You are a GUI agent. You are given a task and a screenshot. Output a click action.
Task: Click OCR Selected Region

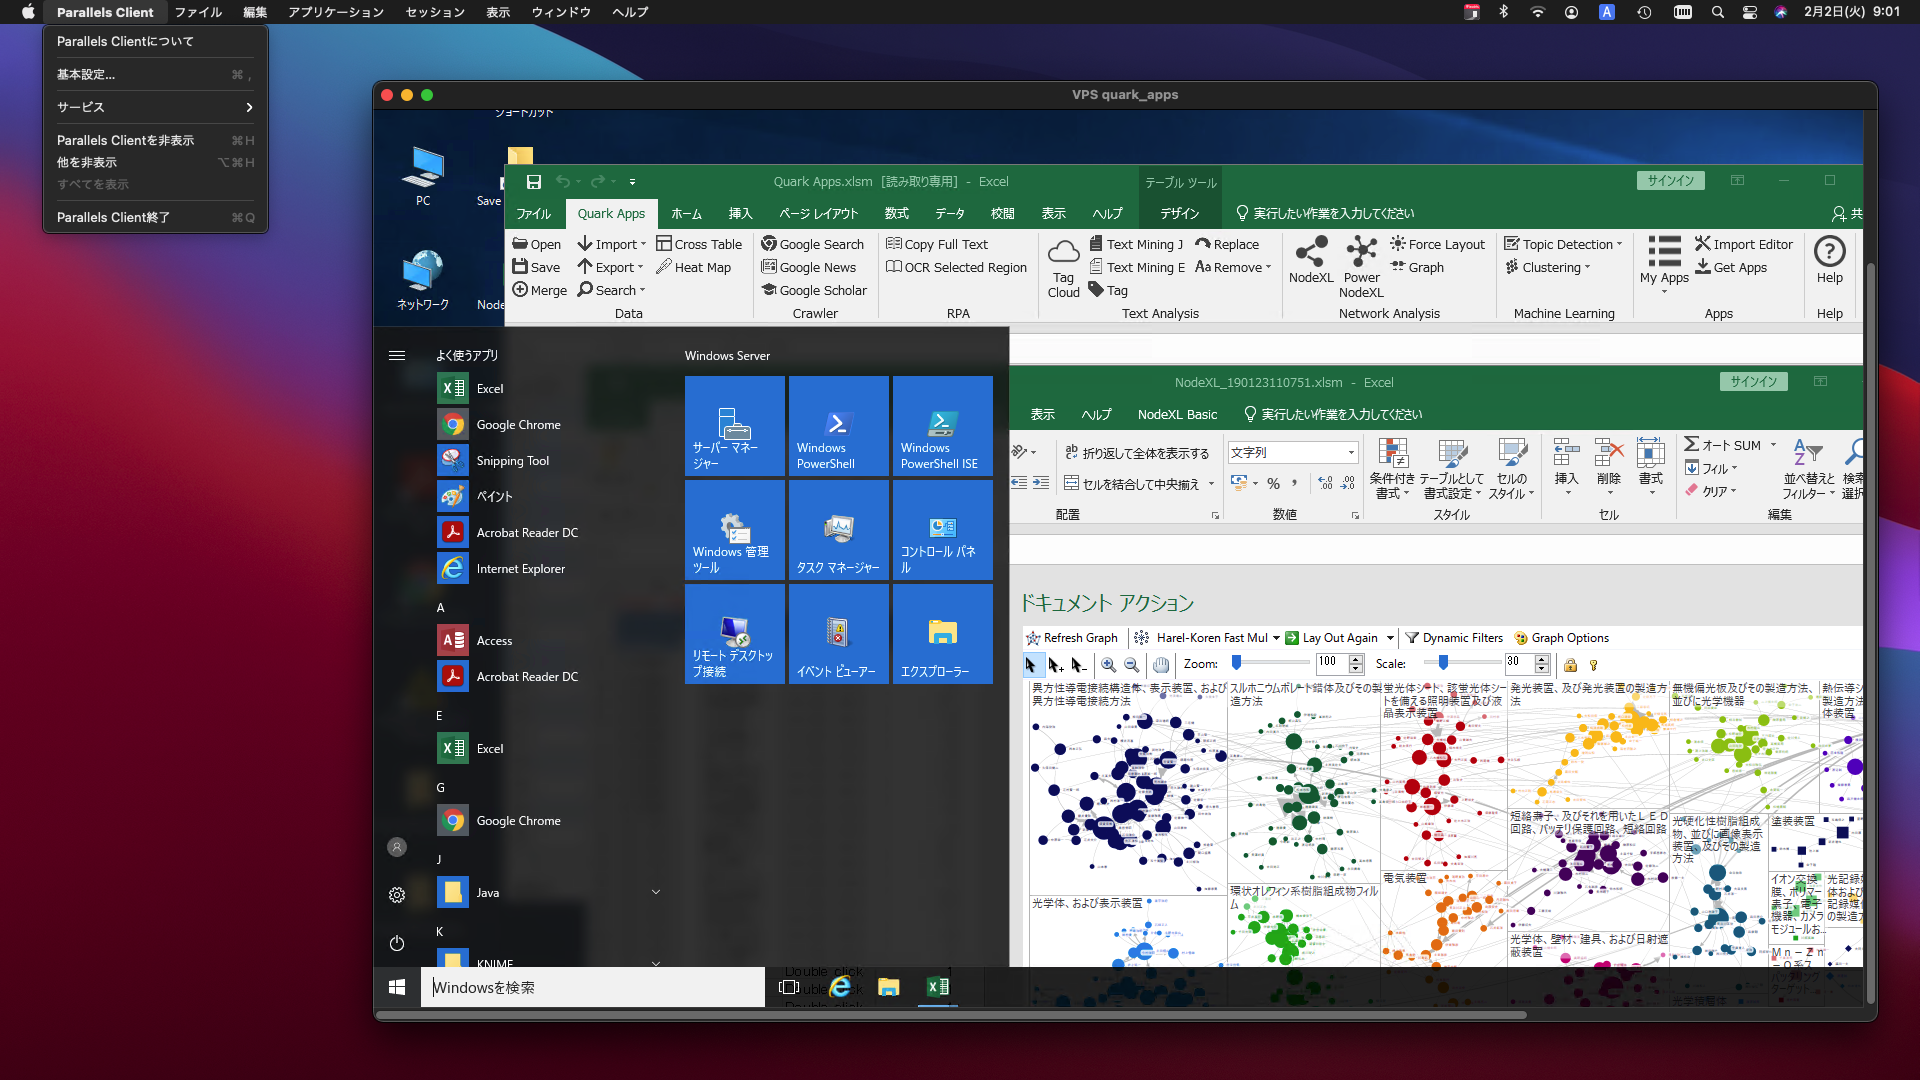point(956,268)
